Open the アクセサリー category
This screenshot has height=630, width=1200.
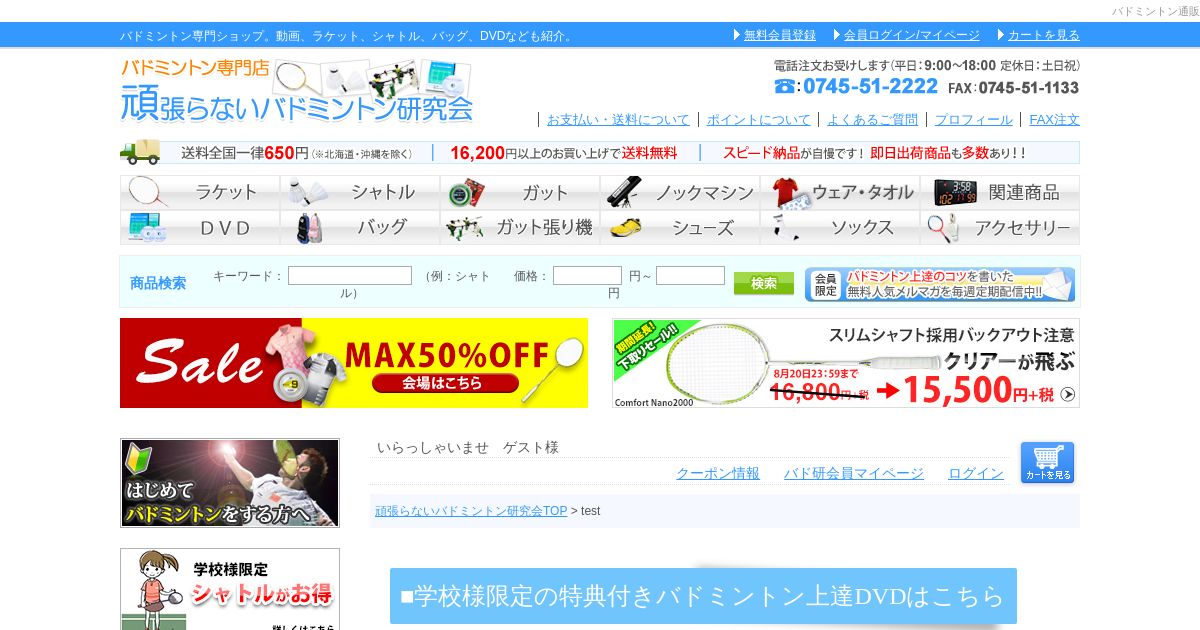coord(1000,227)
